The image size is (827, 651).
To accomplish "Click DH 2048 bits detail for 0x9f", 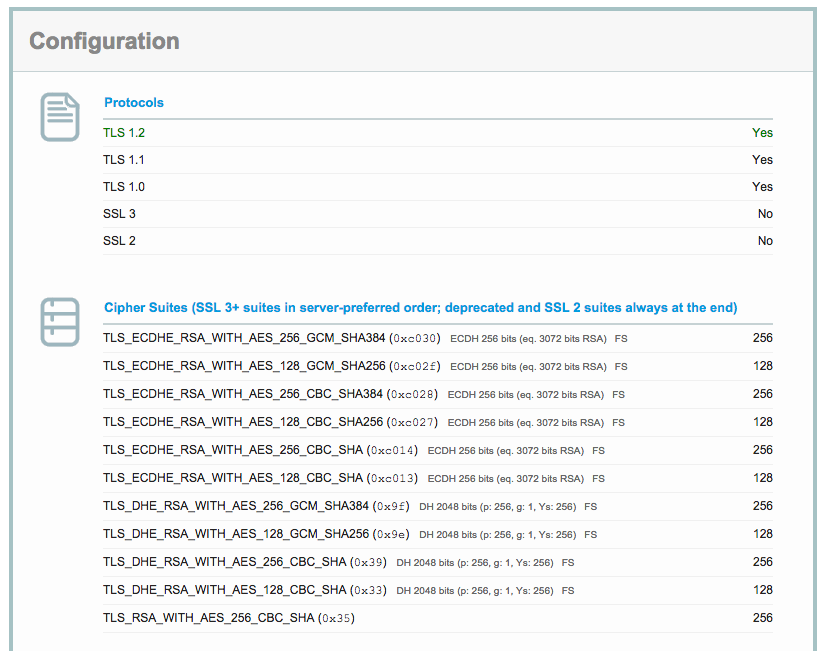I will [498, 506].
